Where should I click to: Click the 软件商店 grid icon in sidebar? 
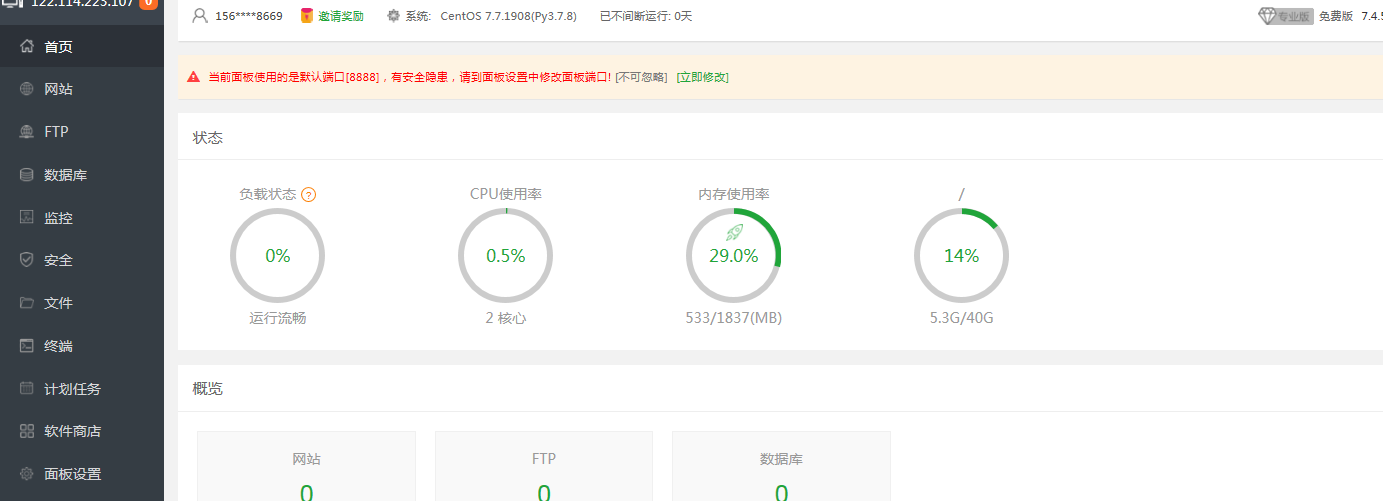27,431
